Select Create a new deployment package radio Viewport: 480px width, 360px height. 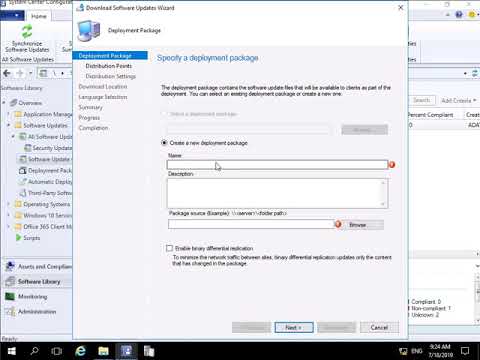pos(164,143)
